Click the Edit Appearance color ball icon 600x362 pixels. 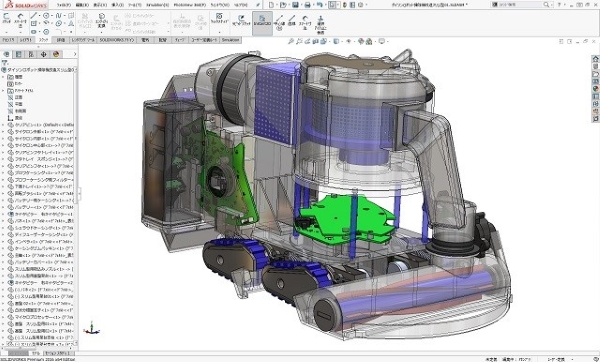[360, 41]
